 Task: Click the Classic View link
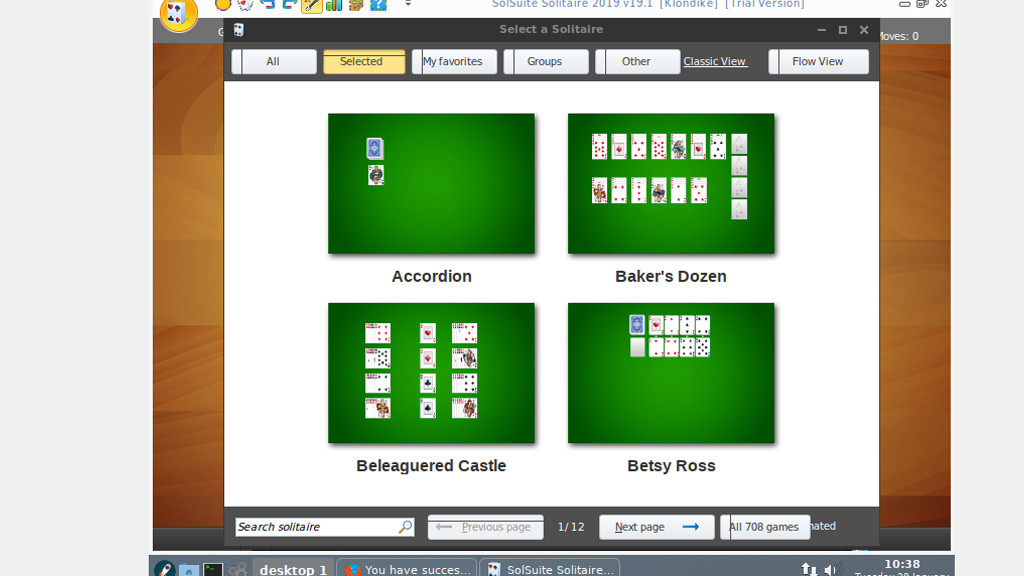(x=714, y=62)
